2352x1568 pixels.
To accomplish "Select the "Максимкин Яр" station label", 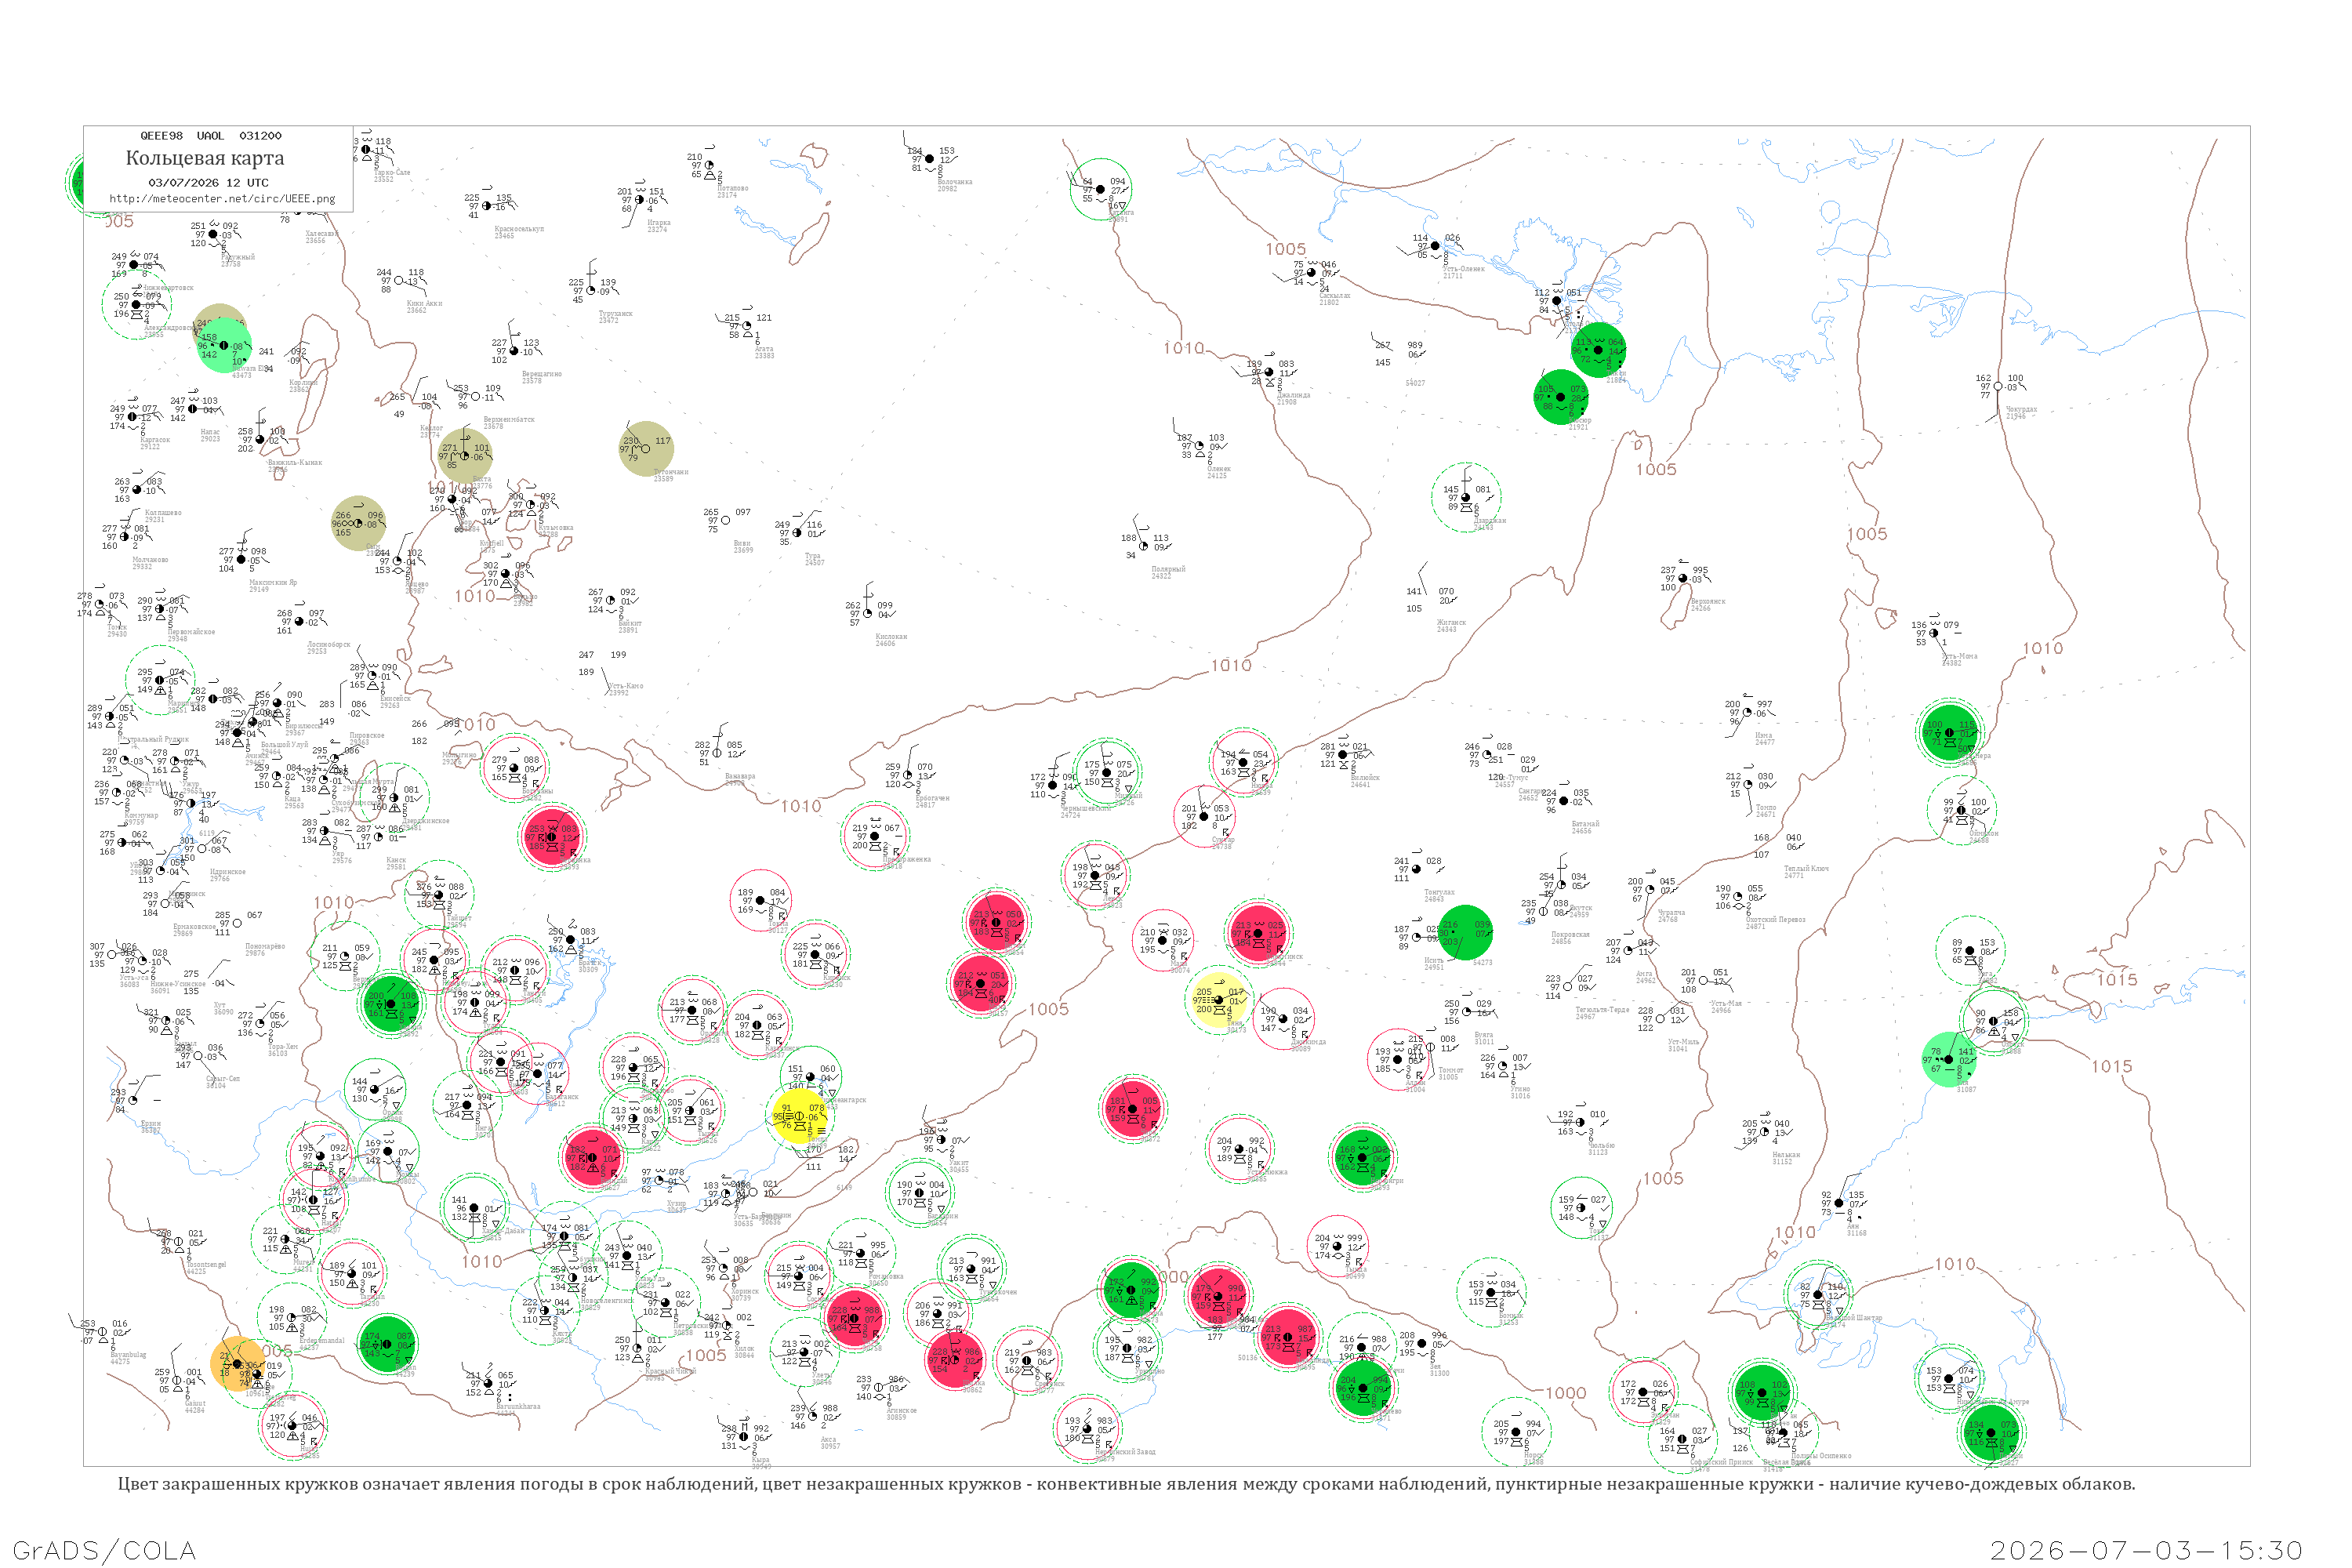I will [273, 583].
